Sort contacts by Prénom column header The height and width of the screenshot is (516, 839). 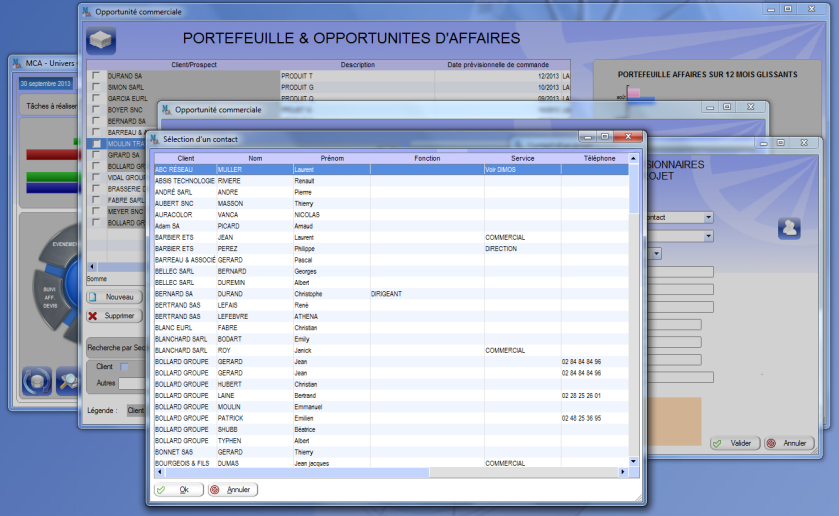coord(332,158)
